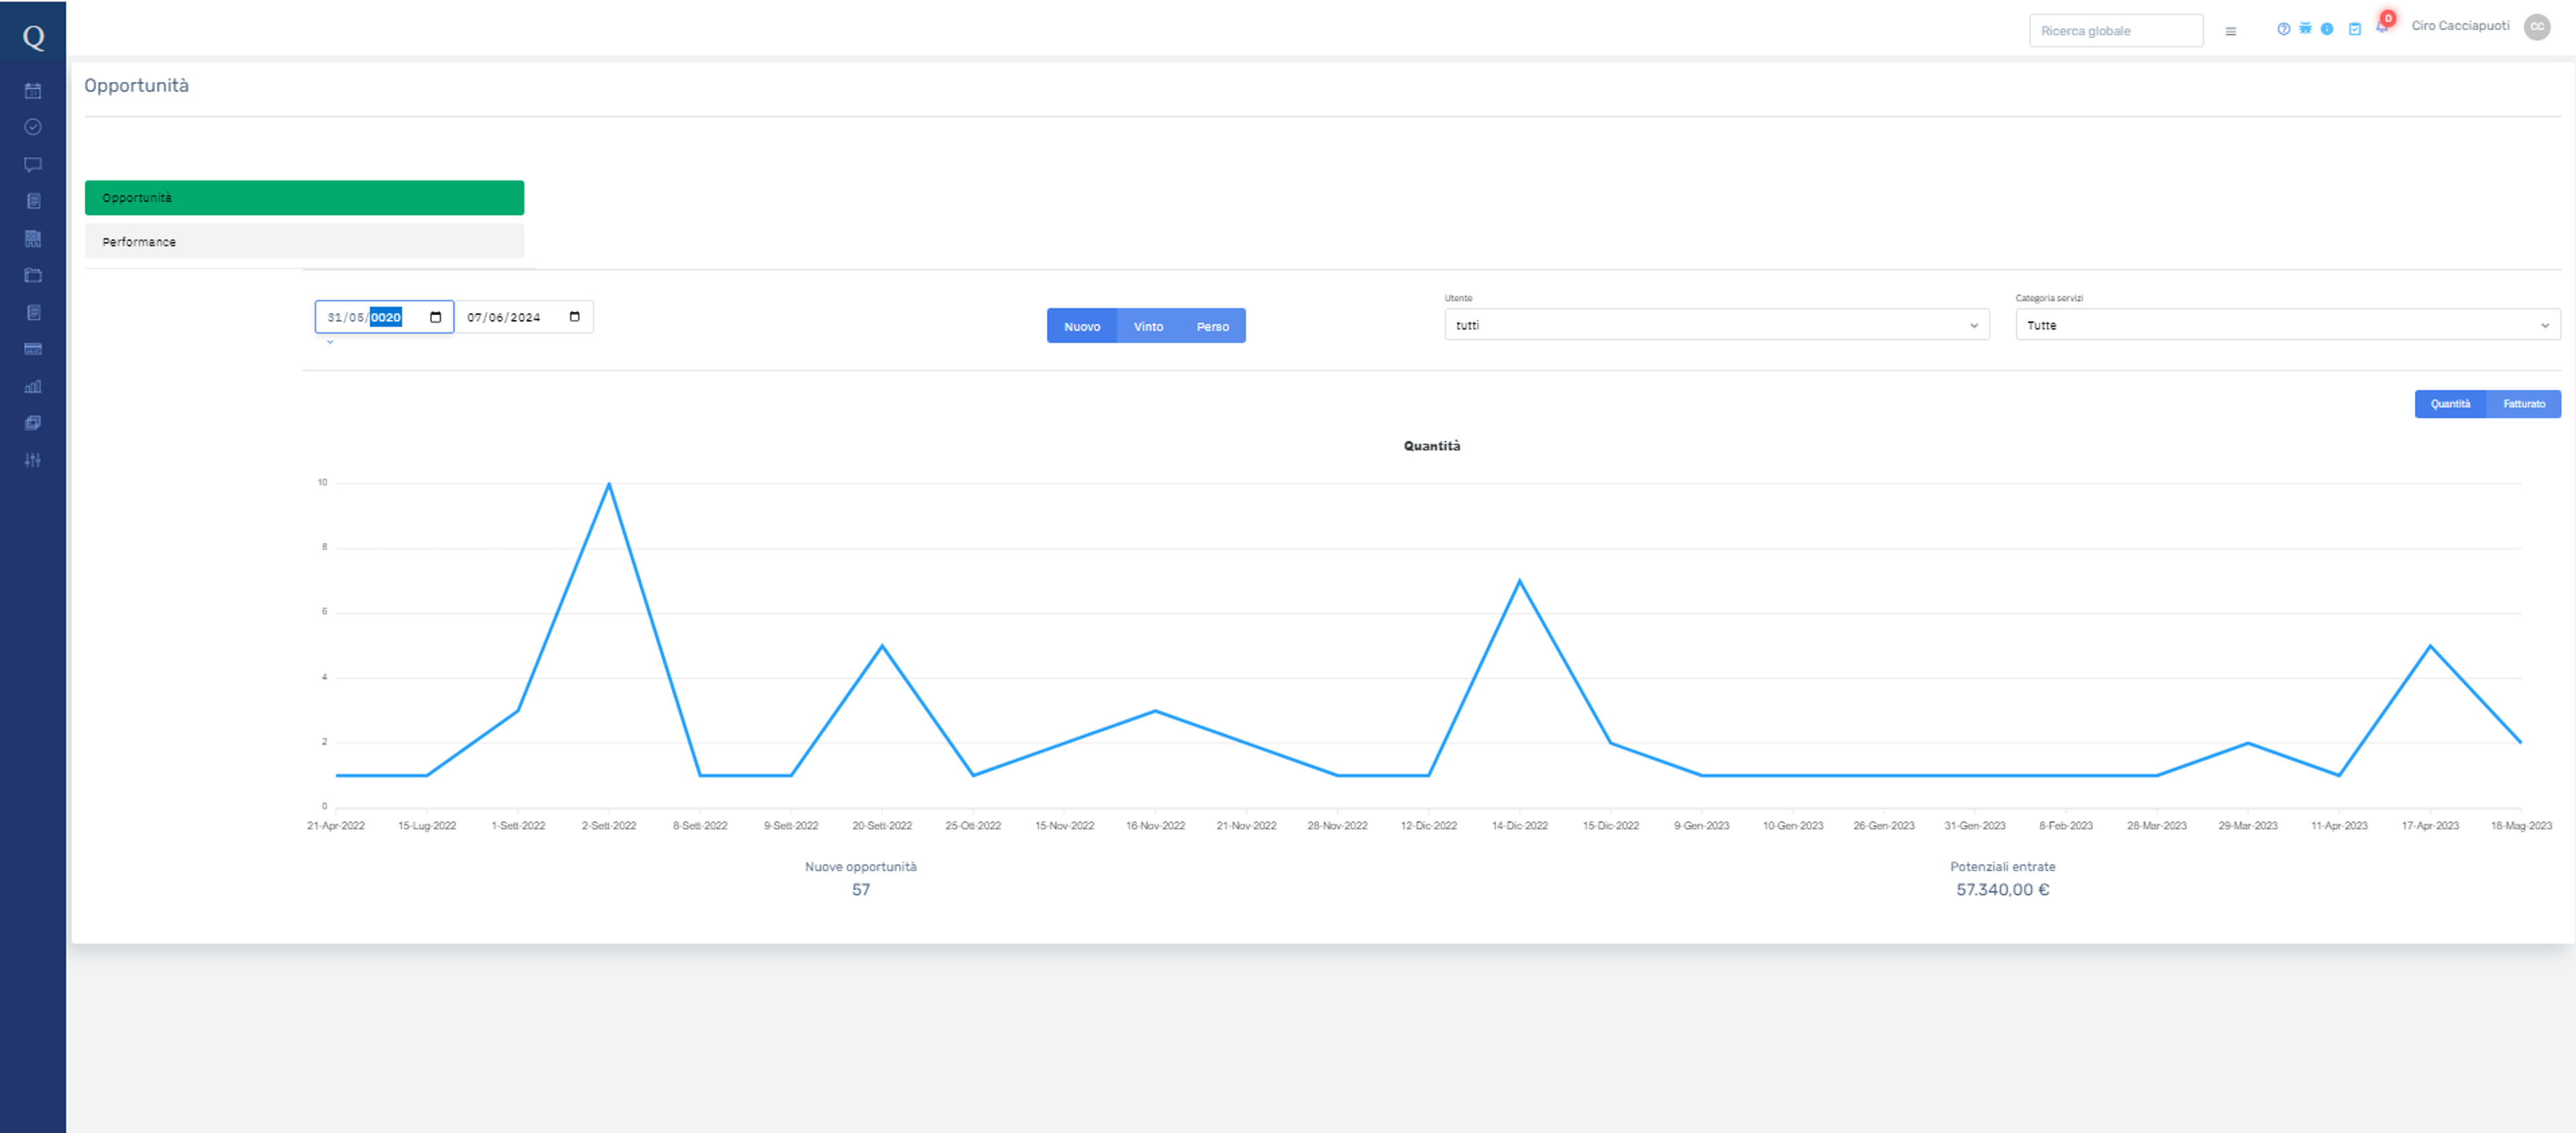Open the notebook icon below the chat bubble
The image size is (2576, 1133).
(33, 201)
